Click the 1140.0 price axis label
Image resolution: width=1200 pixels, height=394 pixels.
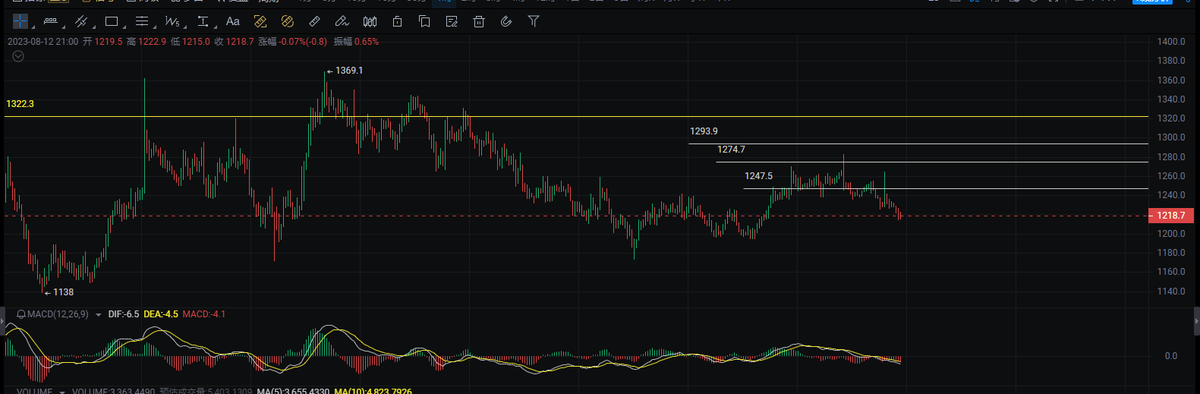pyautogui.click(x=1170, y=291)
